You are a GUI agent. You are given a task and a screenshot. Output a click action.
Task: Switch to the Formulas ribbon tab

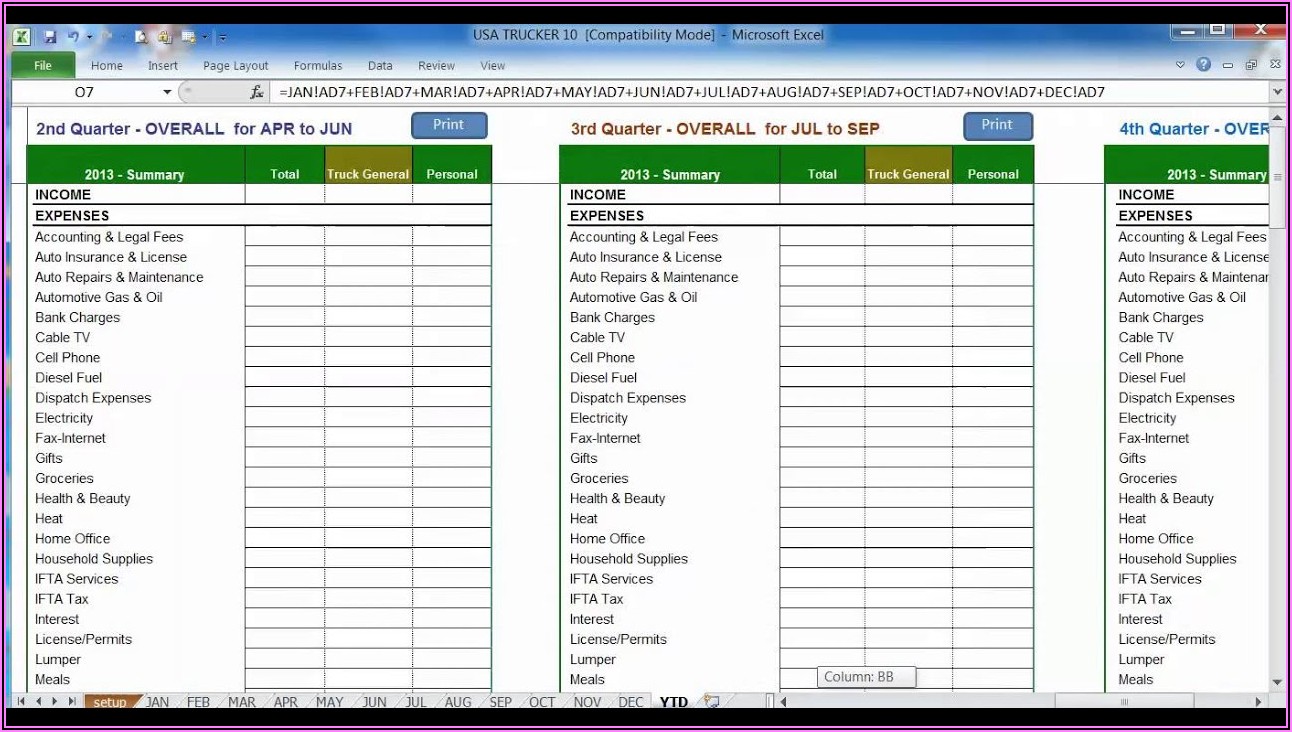click(x=318, y=66)
